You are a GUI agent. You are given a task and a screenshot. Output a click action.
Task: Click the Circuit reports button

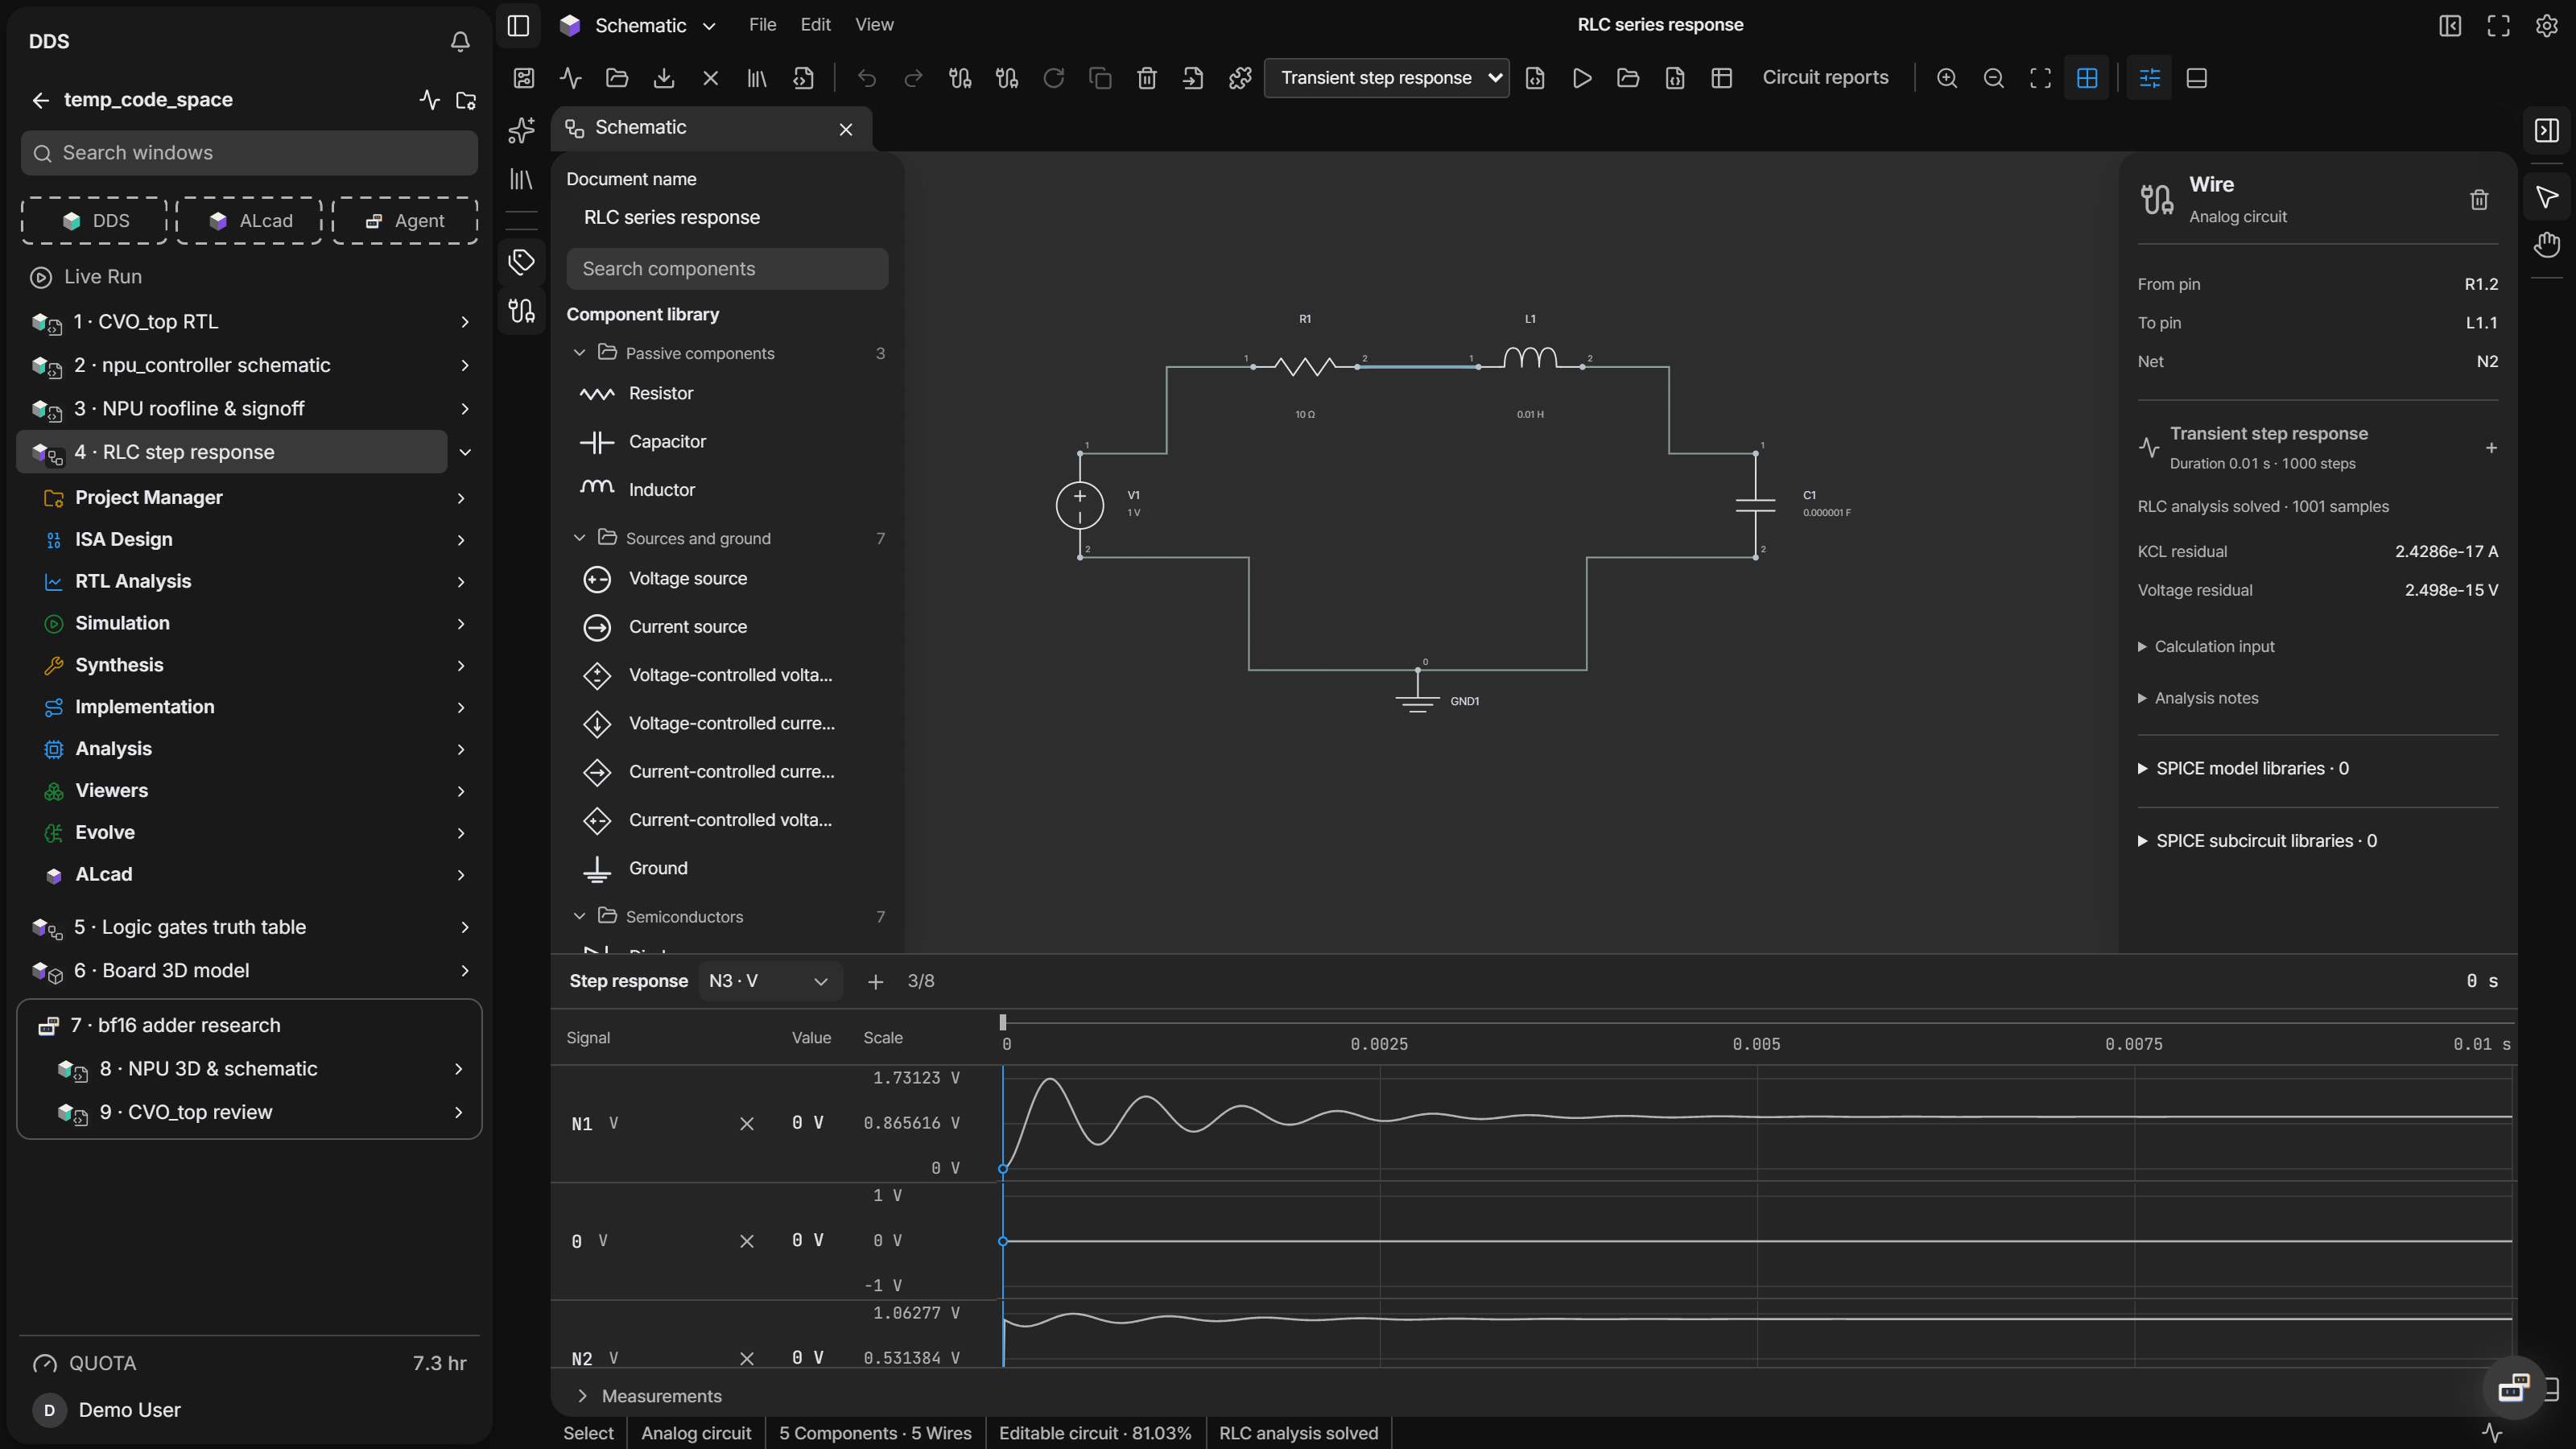point(1825,78)
